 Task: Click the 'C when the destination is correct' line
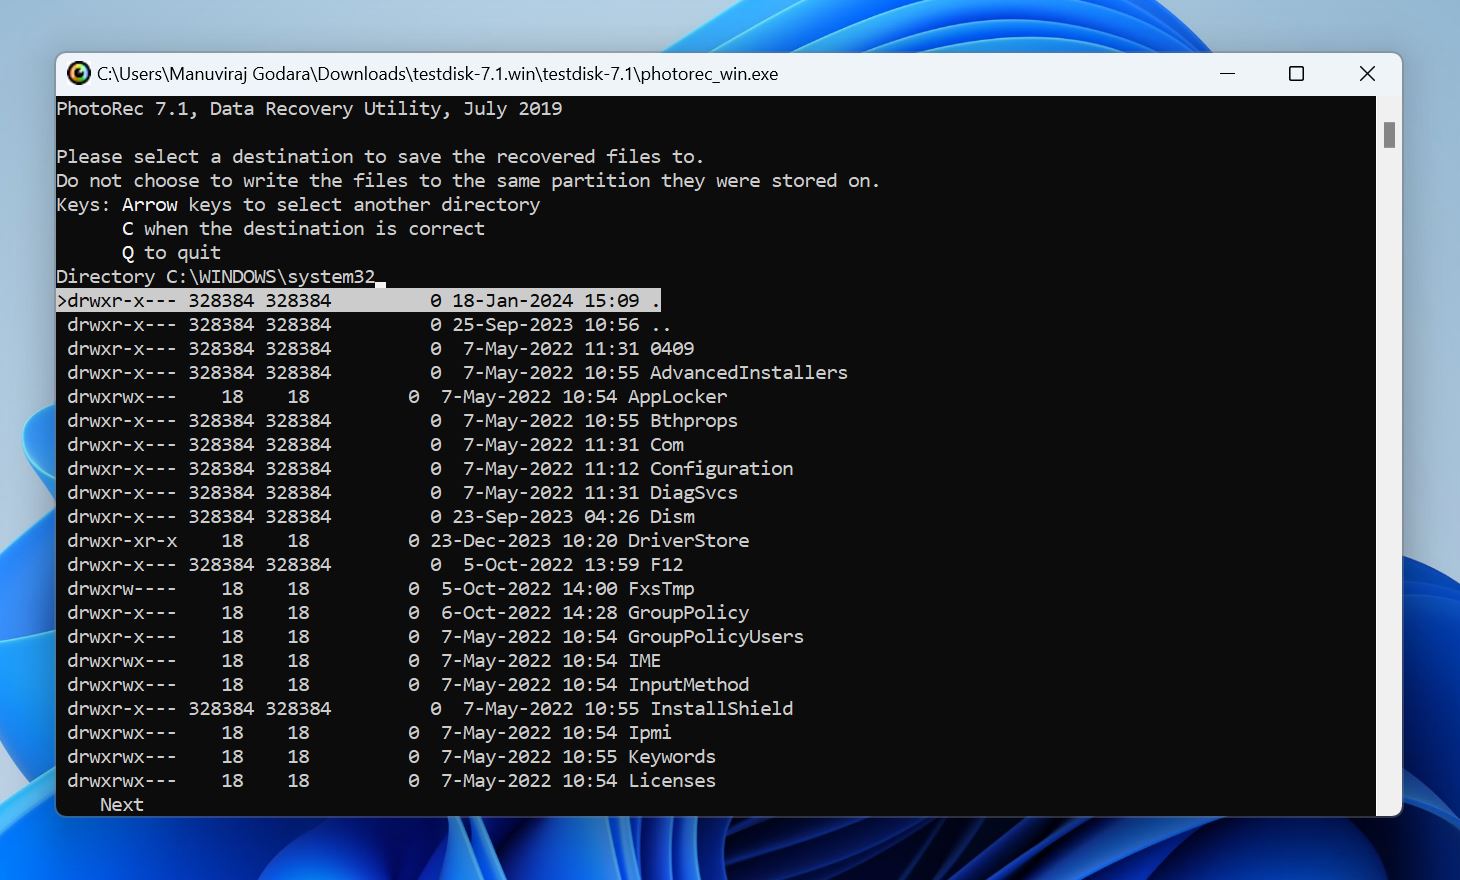click(303, 228)
